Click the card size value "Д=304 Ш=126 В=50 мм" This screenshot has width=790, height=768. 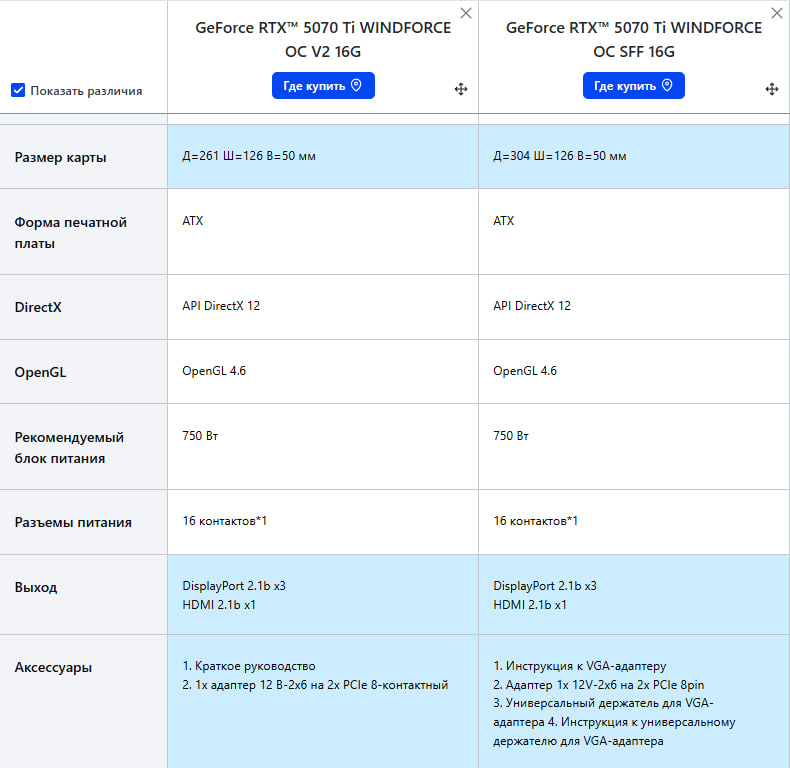560,156
